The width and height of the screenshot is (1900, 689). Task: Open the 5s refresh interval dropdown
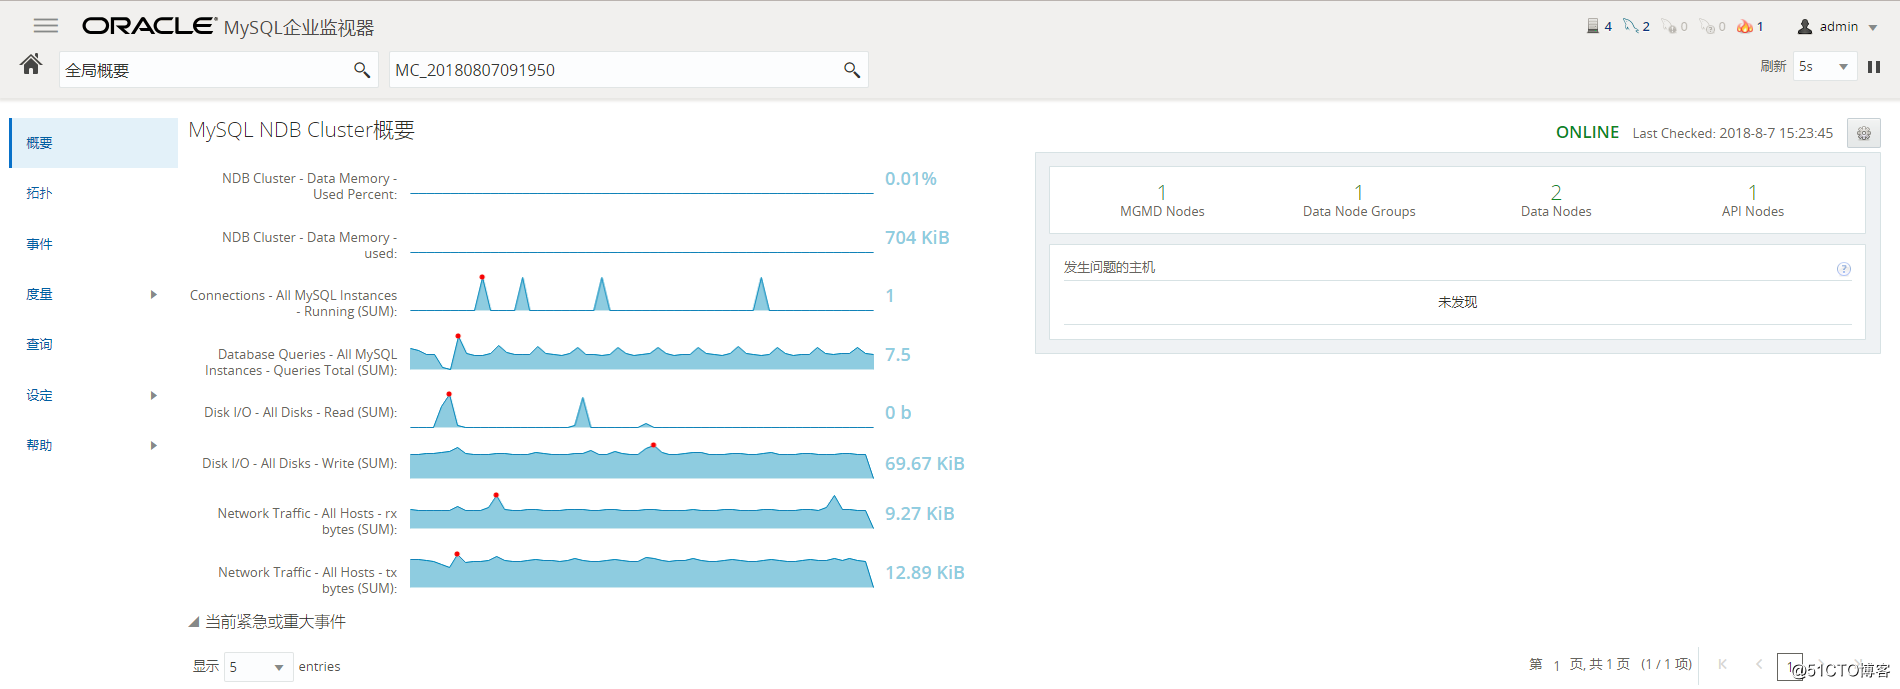coord(1825,67)
